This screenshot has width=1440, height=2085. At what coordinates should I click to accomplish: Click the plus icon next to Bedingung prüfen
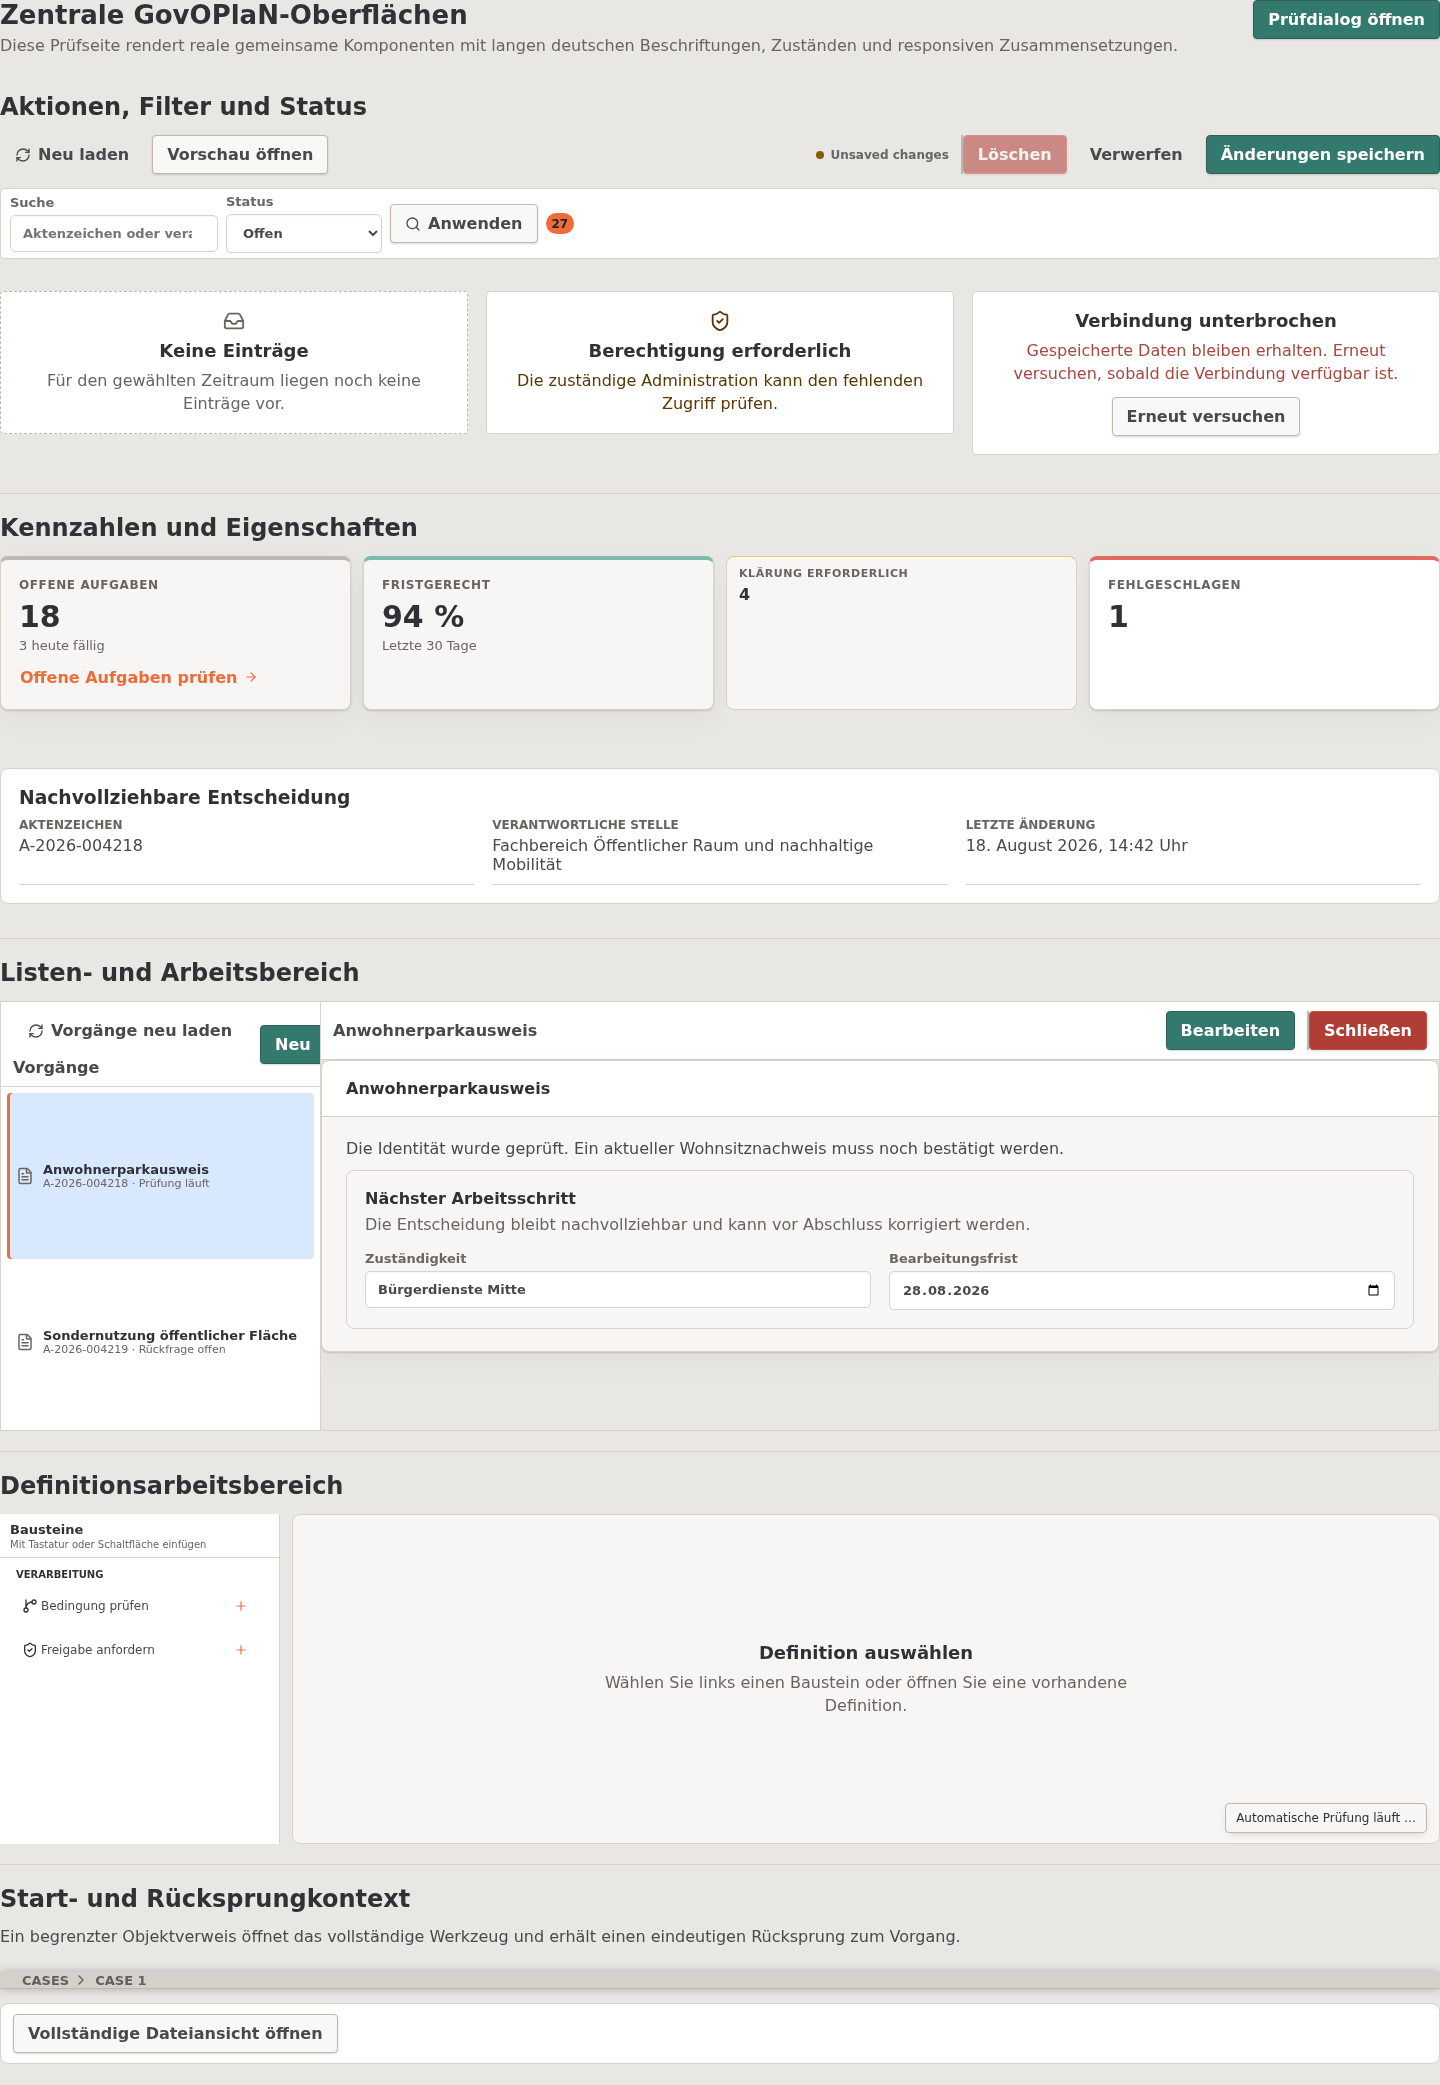tap(241, 1606)
